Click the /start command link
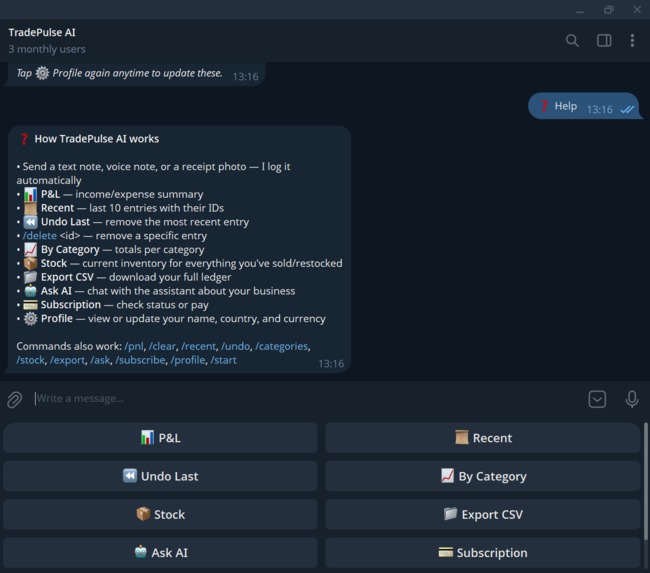The height and width of the screenshot is (573, 650). coord(223,360)
